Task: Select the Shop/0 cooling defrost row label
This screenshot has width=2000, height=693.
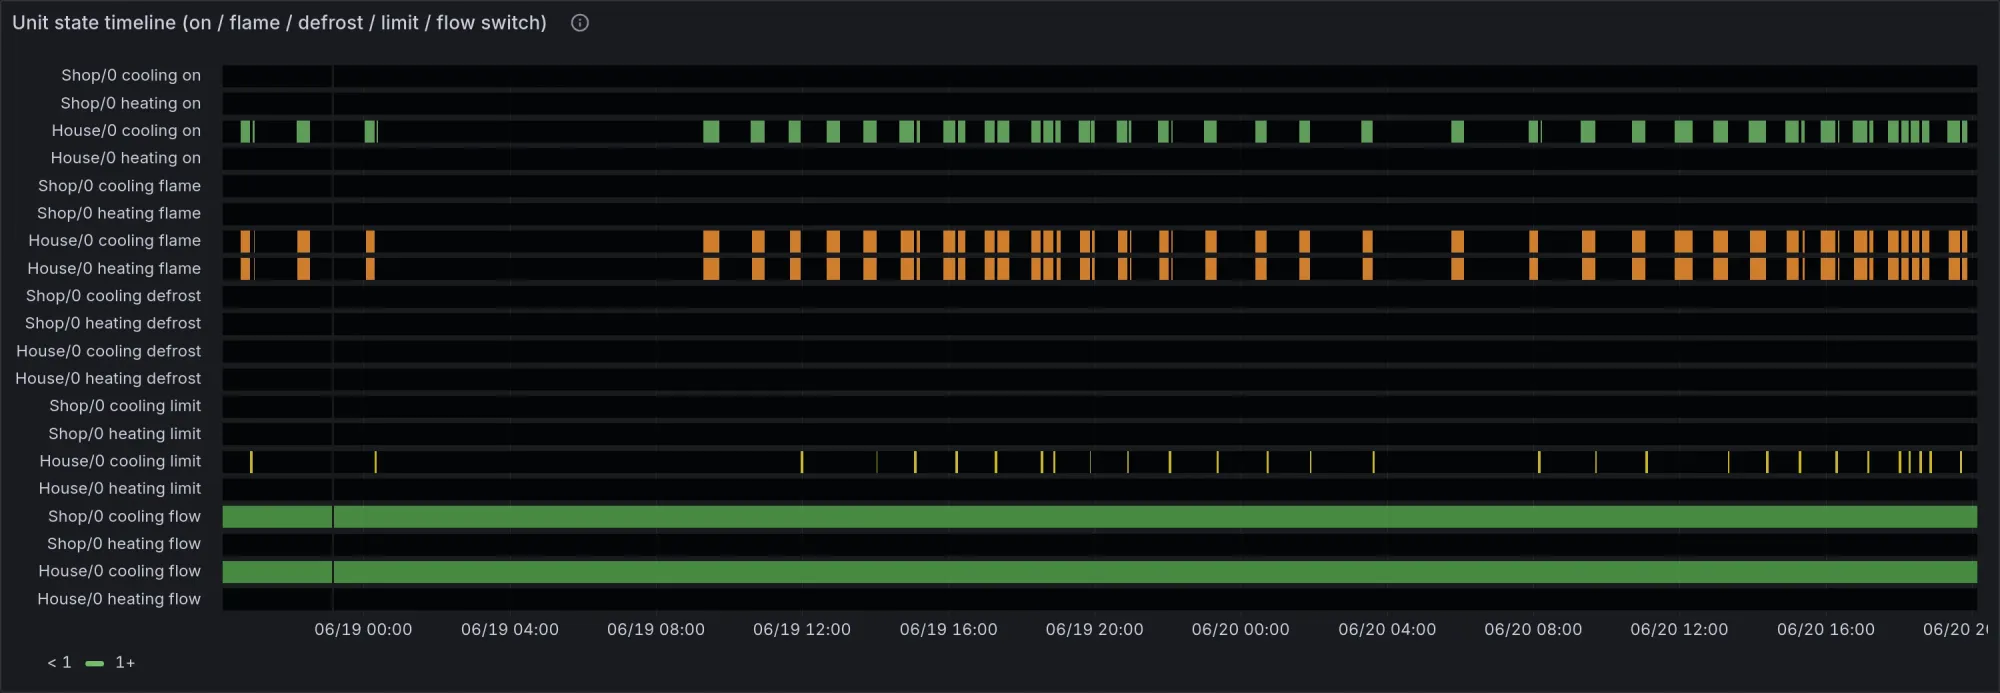Action: (x=113, y=295)
